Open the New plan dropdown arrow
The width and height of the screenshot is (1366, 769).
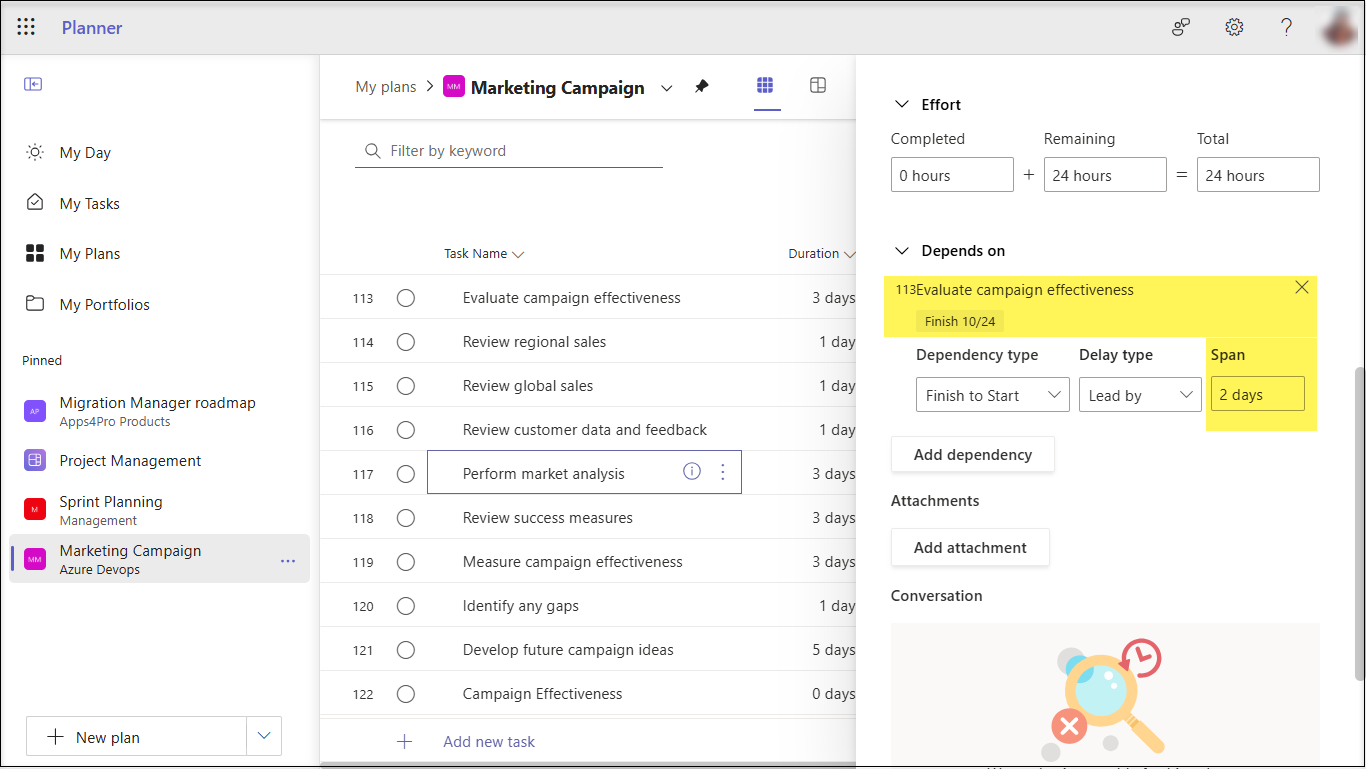click(263, 735)
